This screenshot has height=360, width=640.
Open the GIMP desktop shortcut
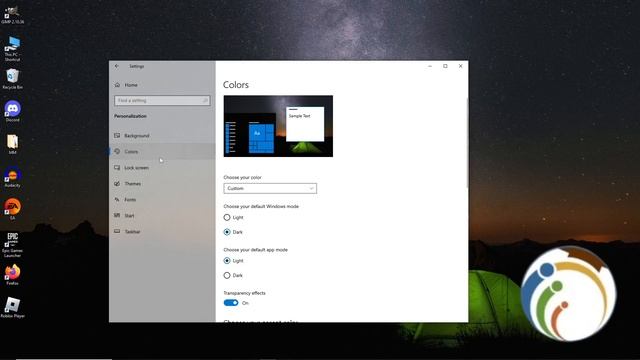(x=12, y=15)
